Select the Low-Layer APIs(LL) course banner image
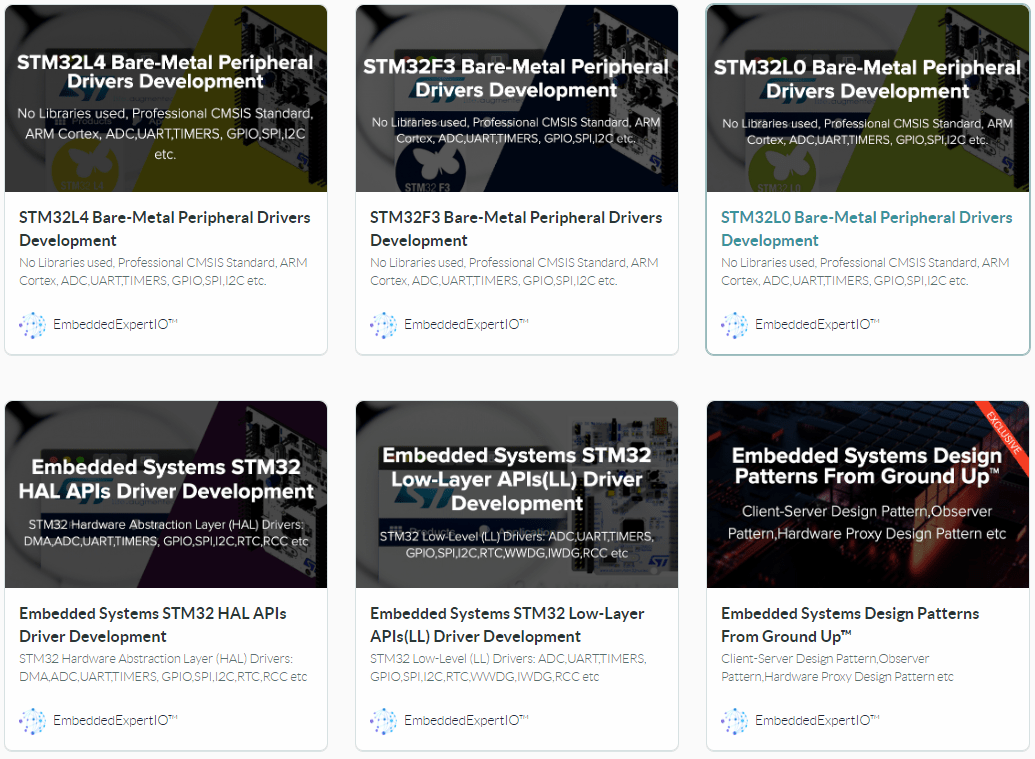 pyautogui.click(x=517, y=494)
